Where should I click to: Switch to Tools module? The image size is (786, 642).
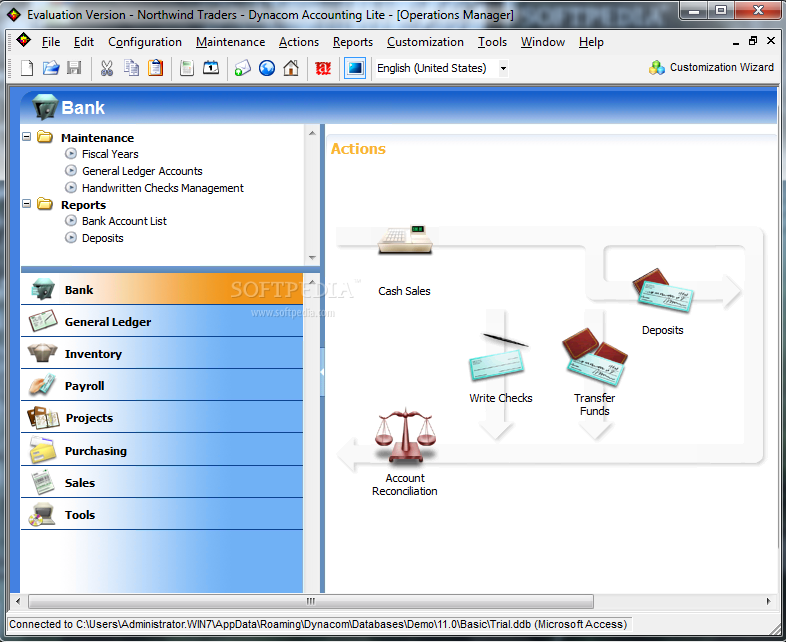(162, 514)
